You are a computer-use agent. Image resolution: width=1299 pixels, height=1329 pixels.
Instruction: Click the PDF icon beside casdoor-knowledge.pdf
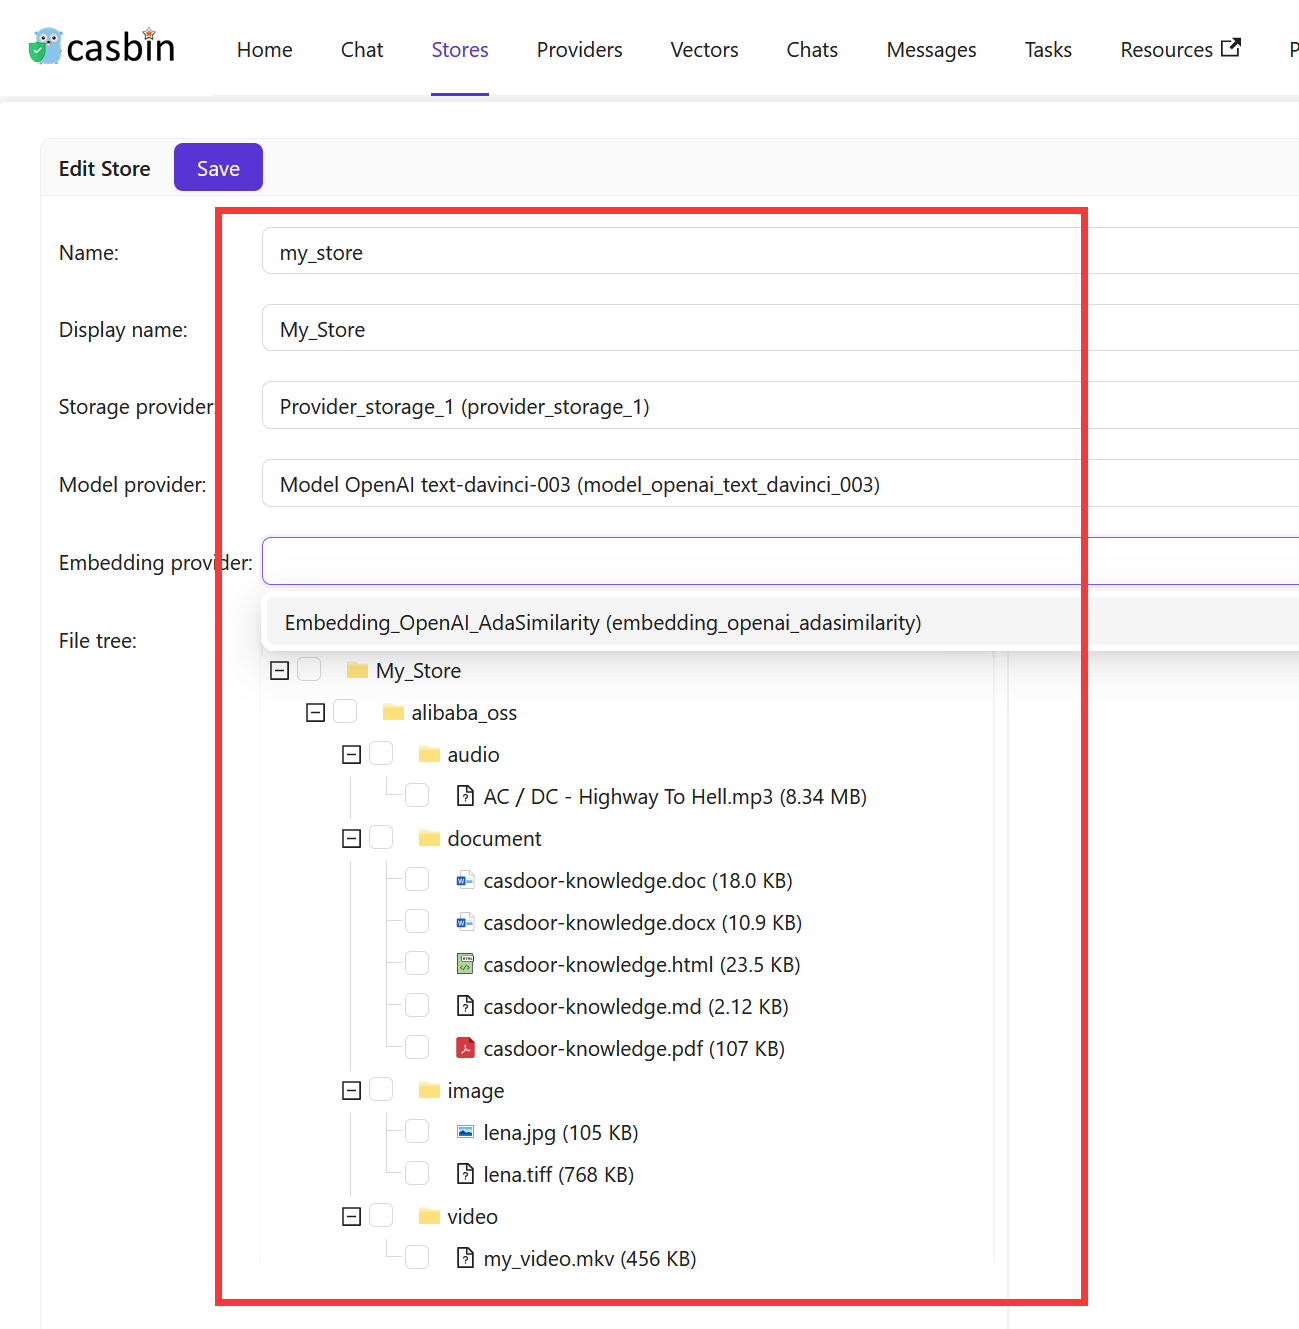point(465,1047)
